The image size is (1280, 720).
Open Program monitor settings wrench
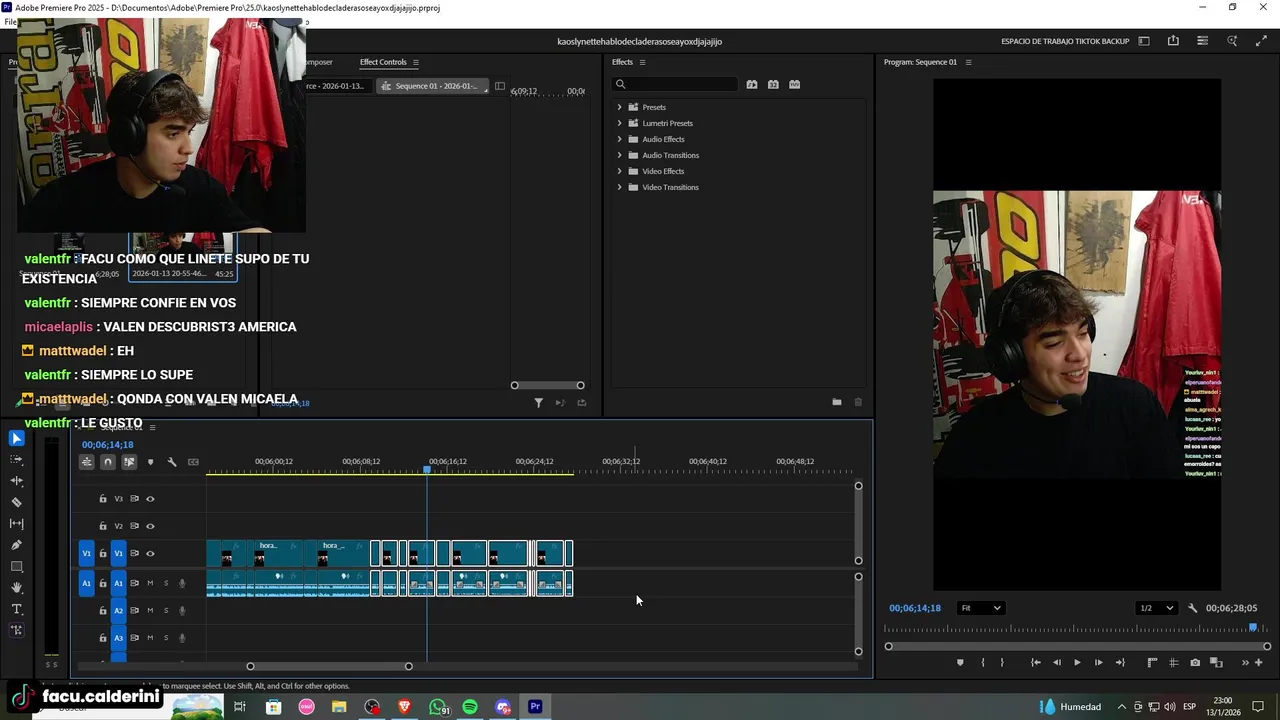pyautogui.click(x=1192, y=608)
